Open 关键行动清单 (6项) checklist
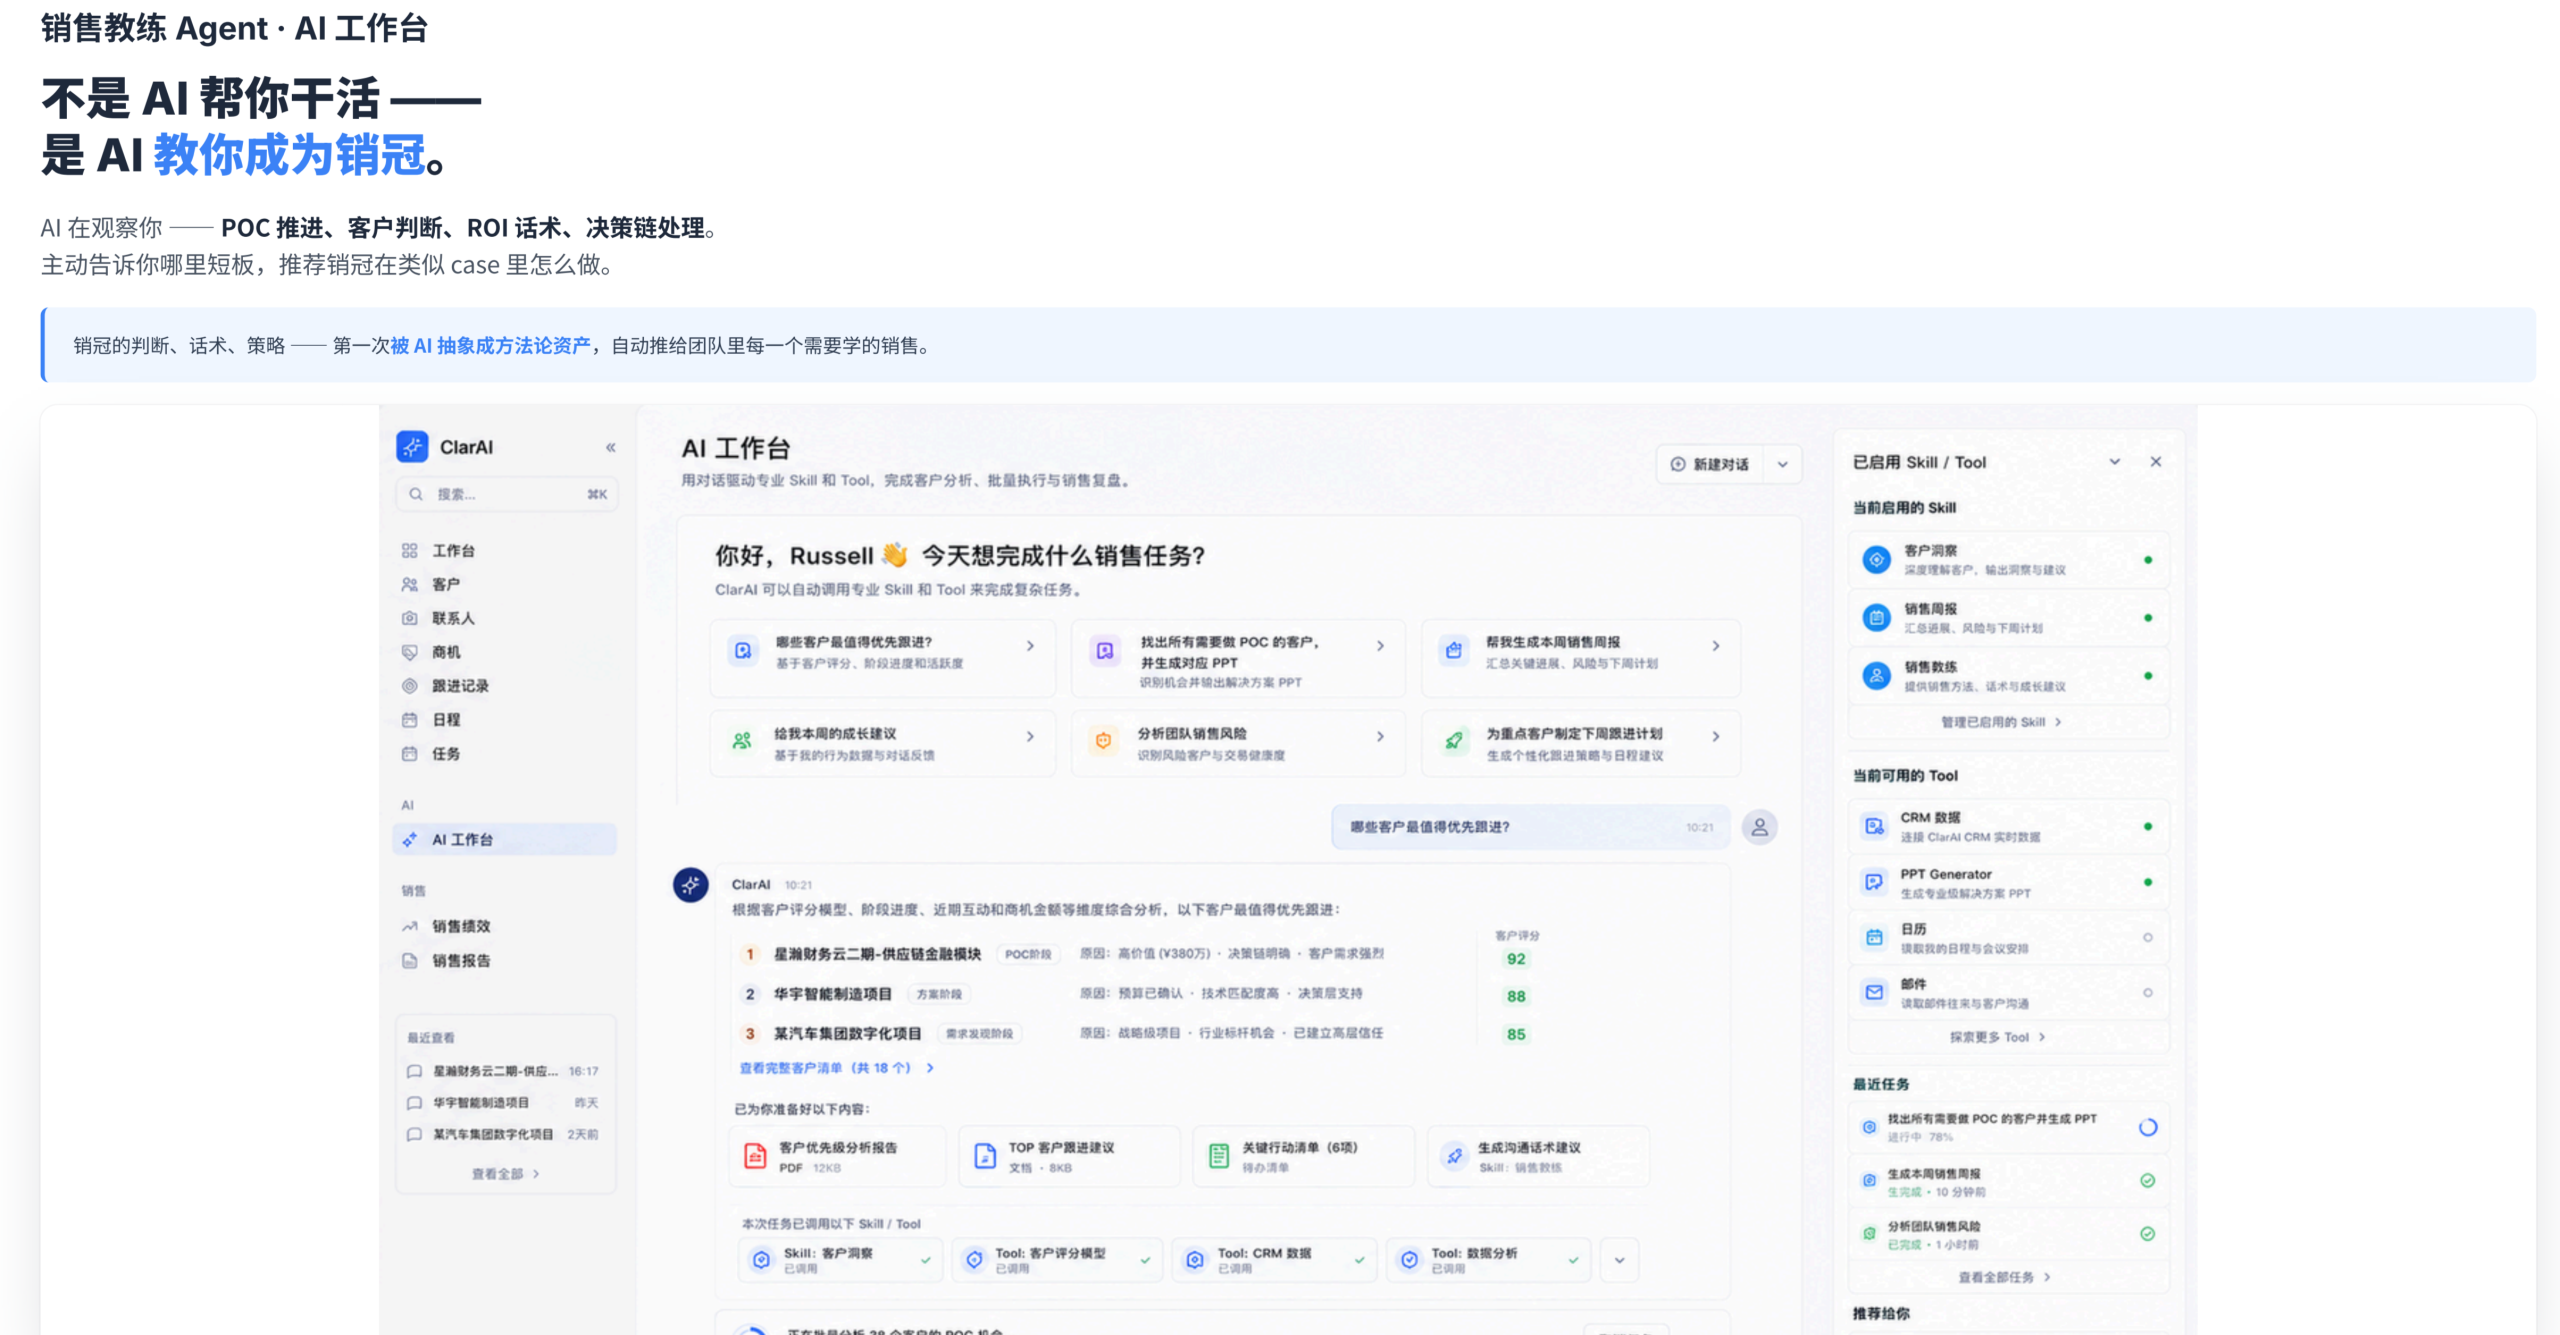 click(x=1303, y=1156)
